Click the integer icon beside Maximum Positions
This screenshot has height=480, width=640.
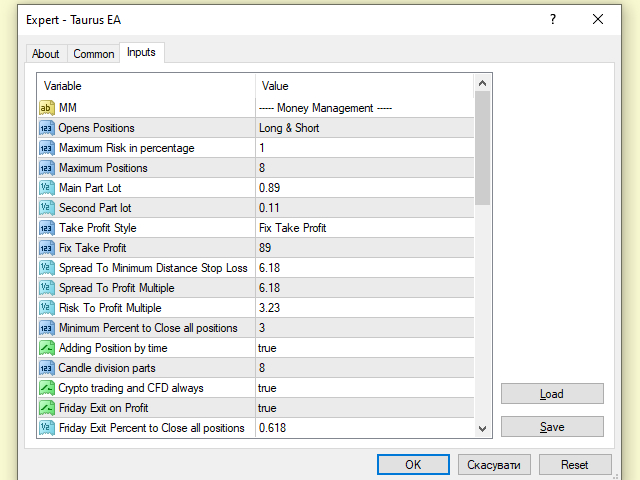click(47, 168)
